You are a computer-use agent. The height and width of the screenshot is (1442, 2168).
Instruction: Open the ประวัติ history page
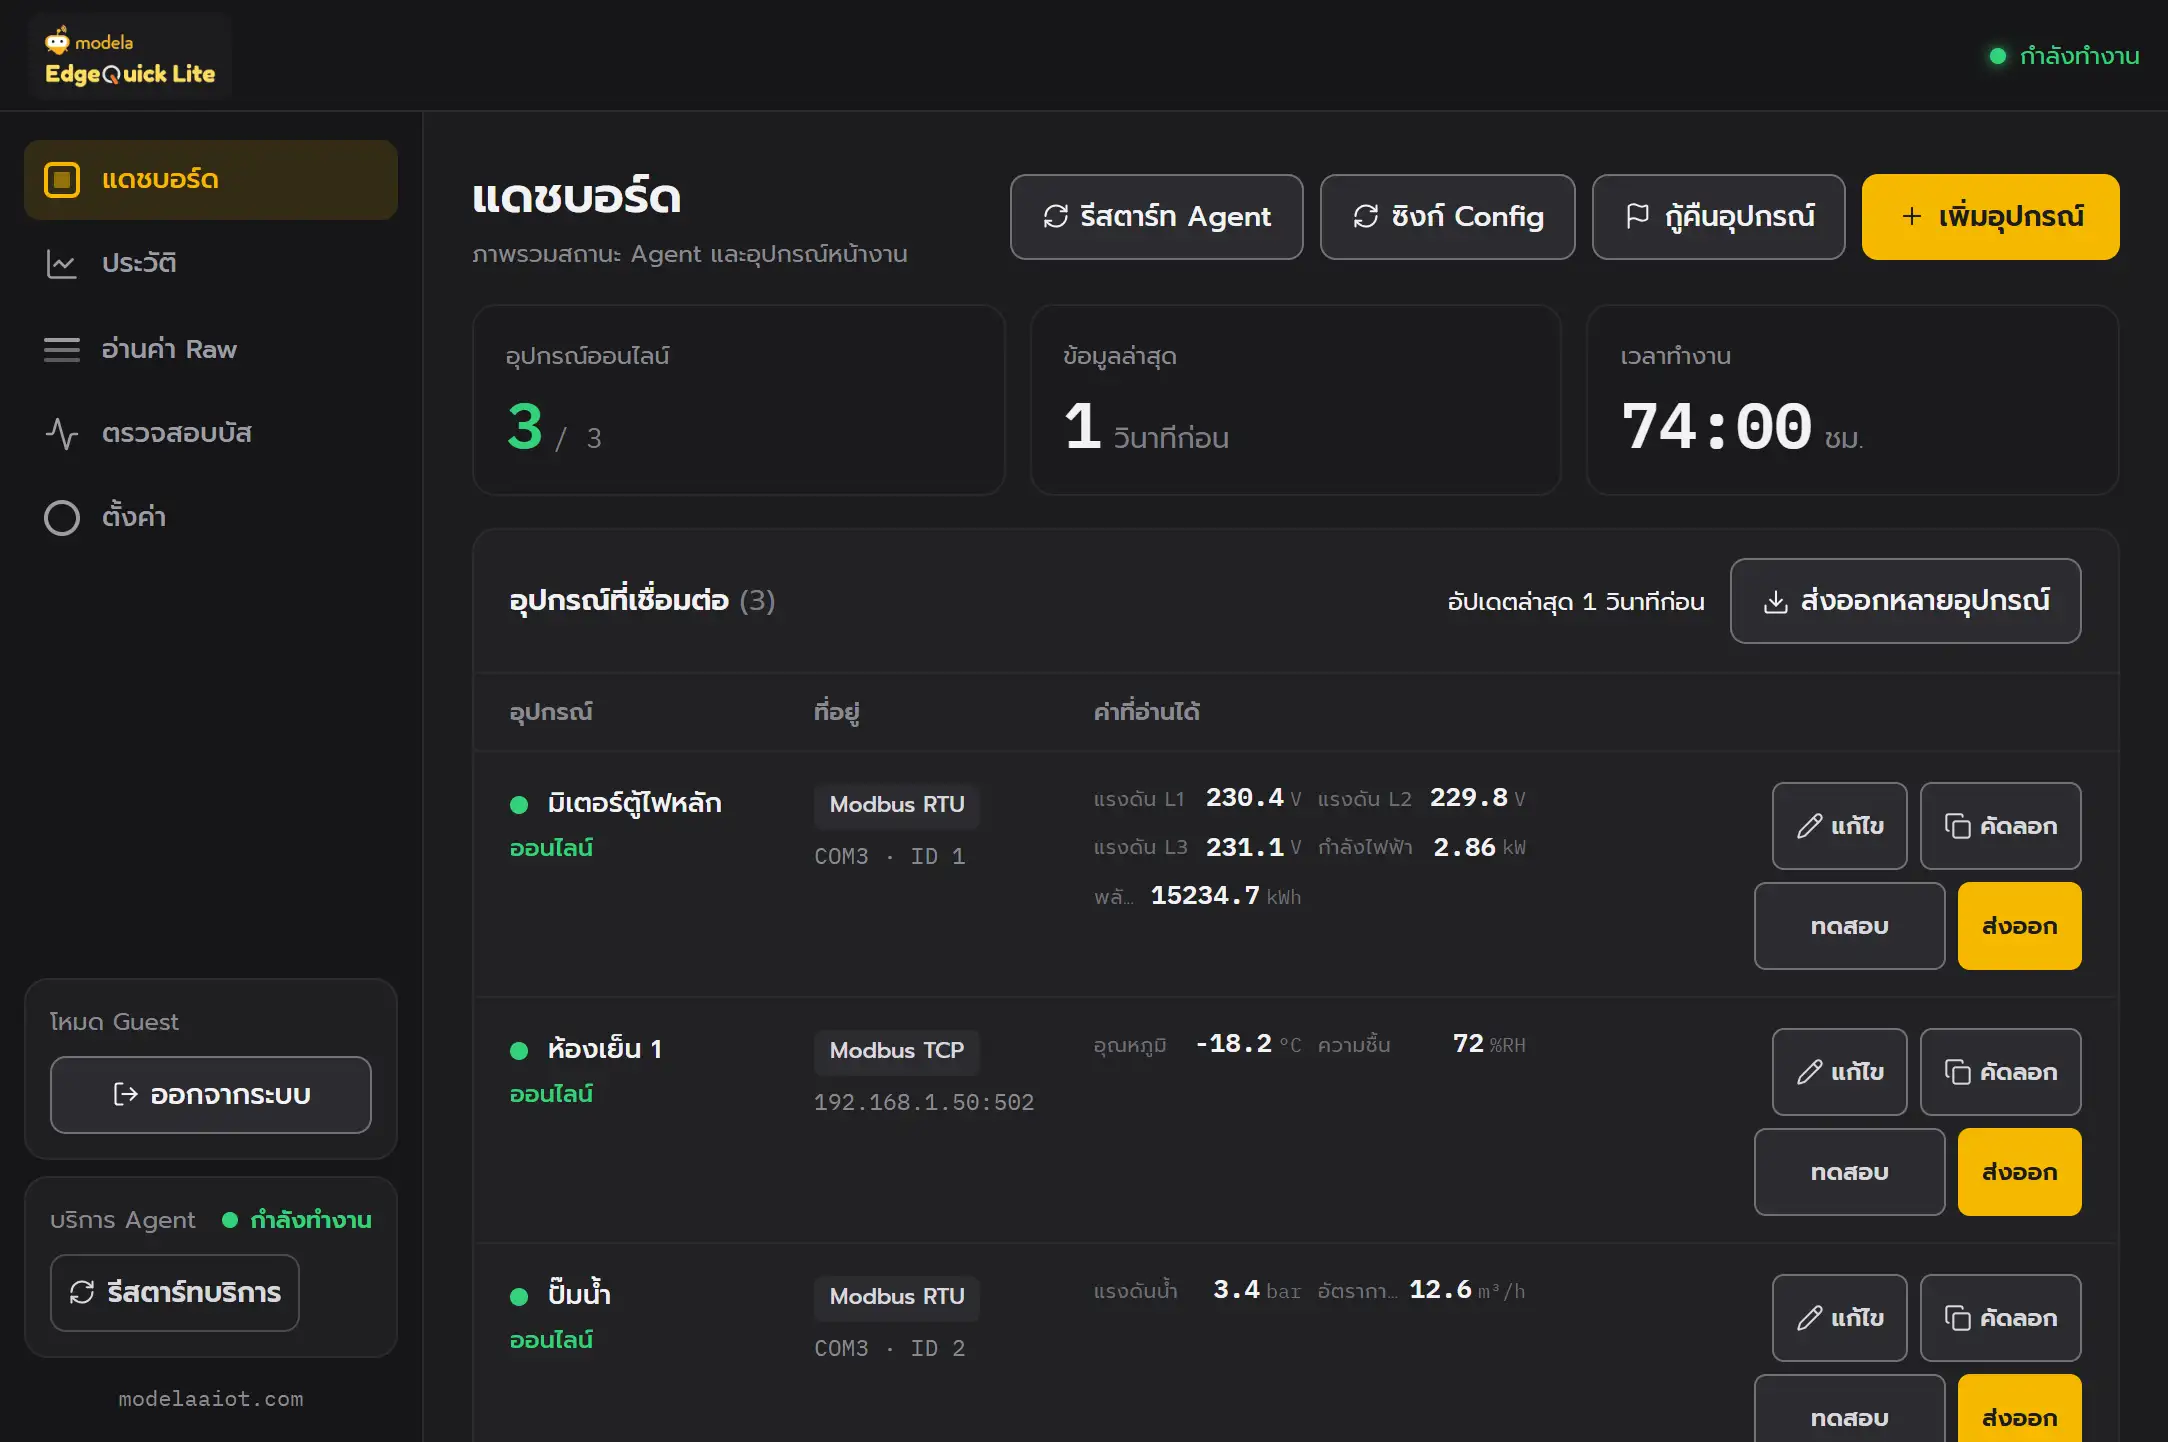(x=211, y=264)
